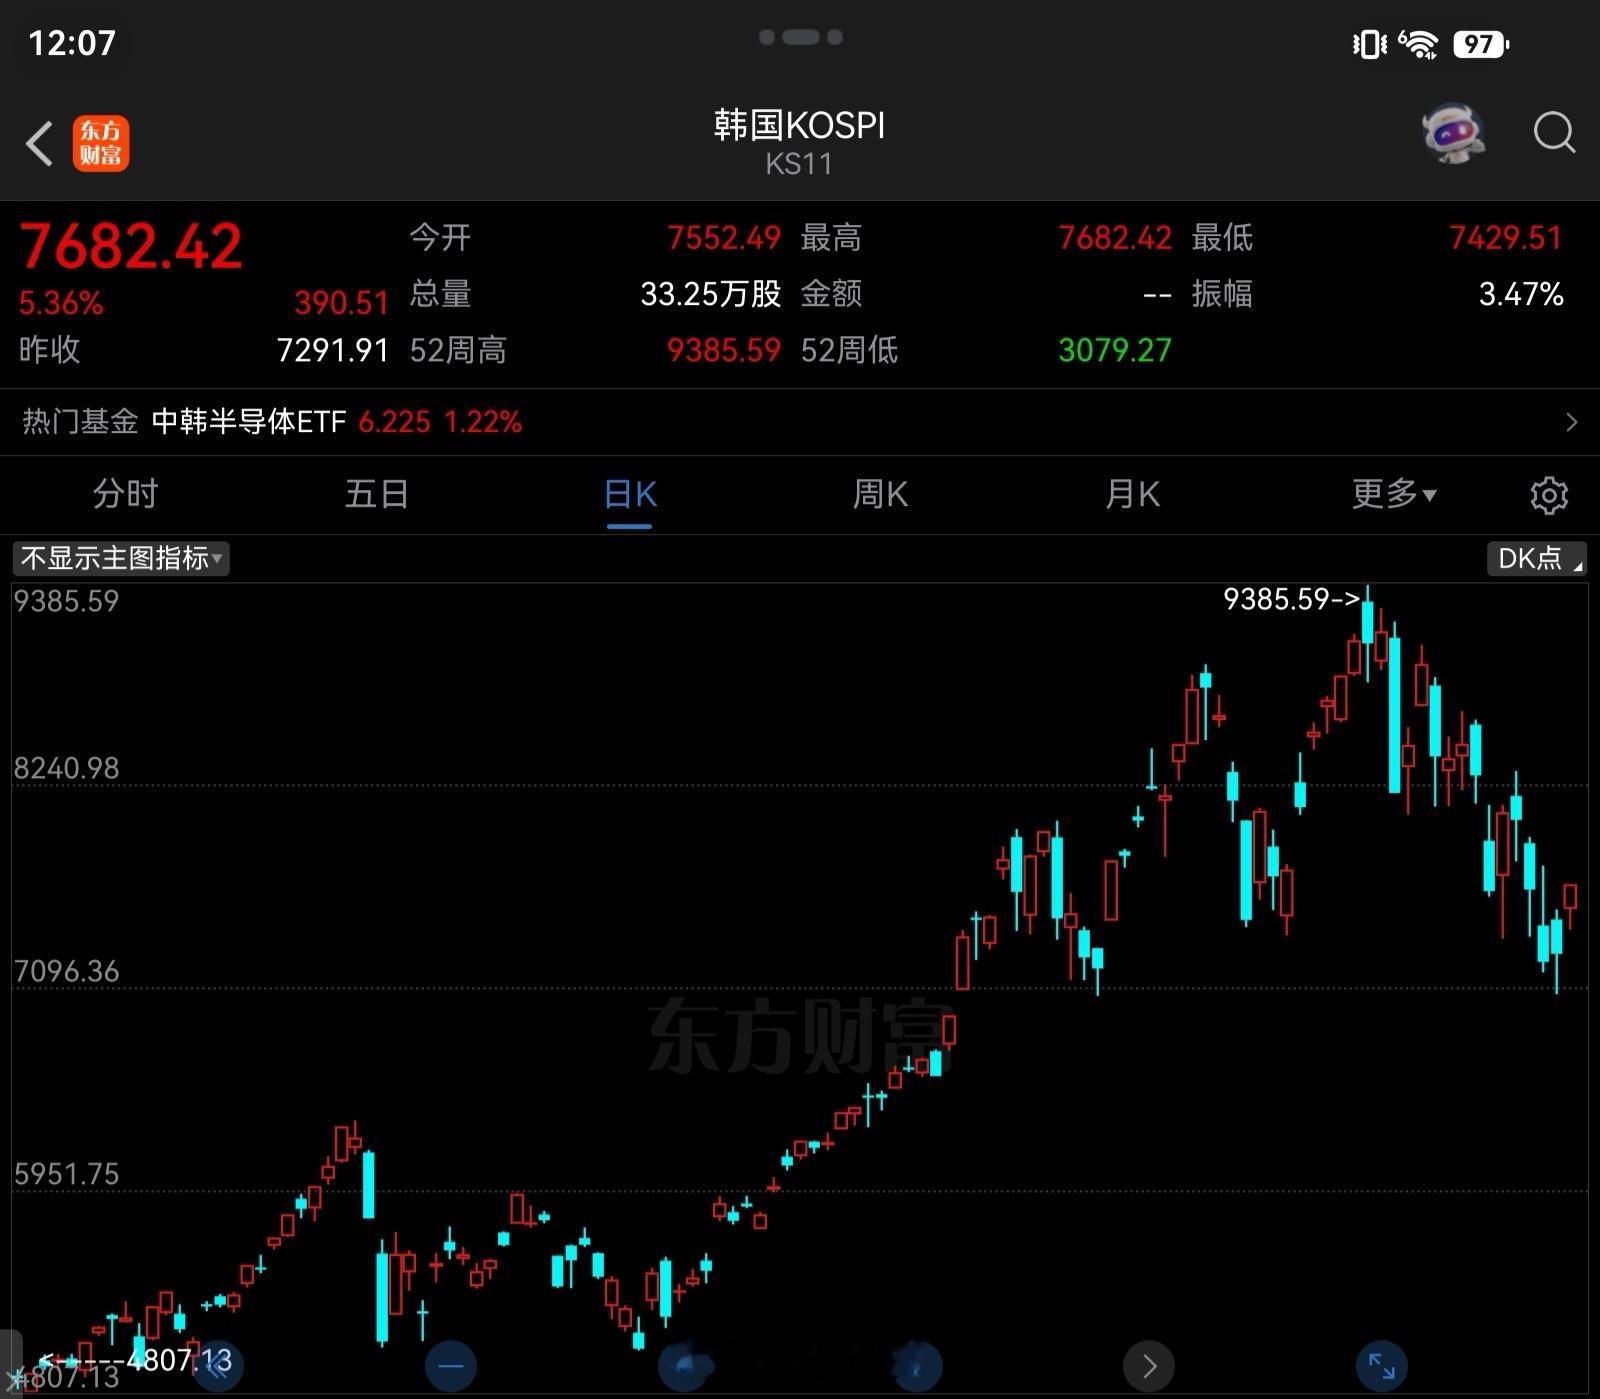Tap the 振幅 value 3.47%
The width and height of the screenshot is (1600, 1399).
point(1521,294)
